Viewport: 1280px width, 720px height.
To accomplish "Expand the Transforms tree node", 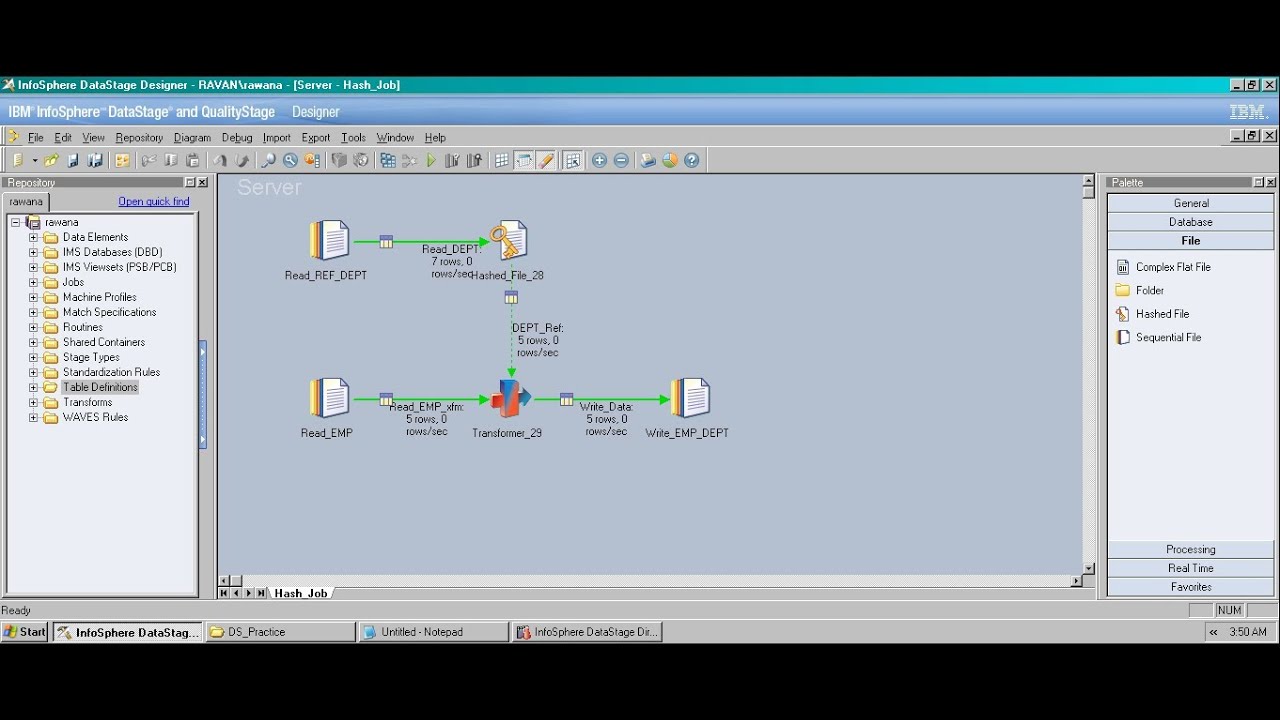I will pyautogui.click(x=33, y=402).
